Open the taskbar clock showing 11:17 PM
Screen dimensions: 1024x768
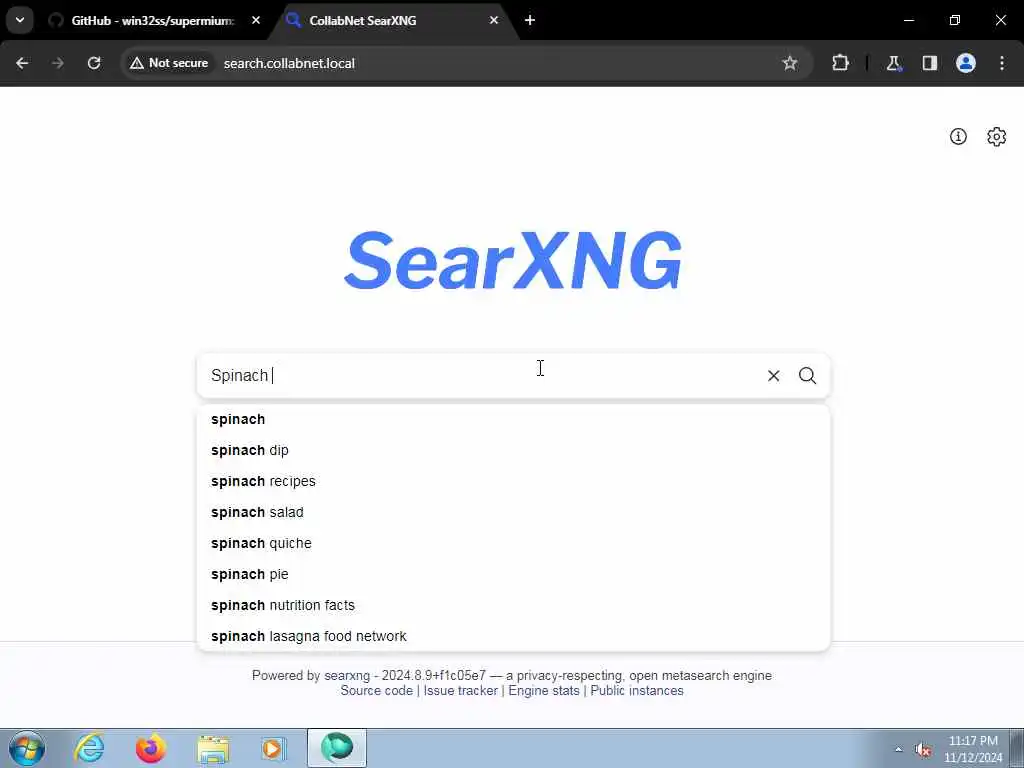(x=973, y=749)
